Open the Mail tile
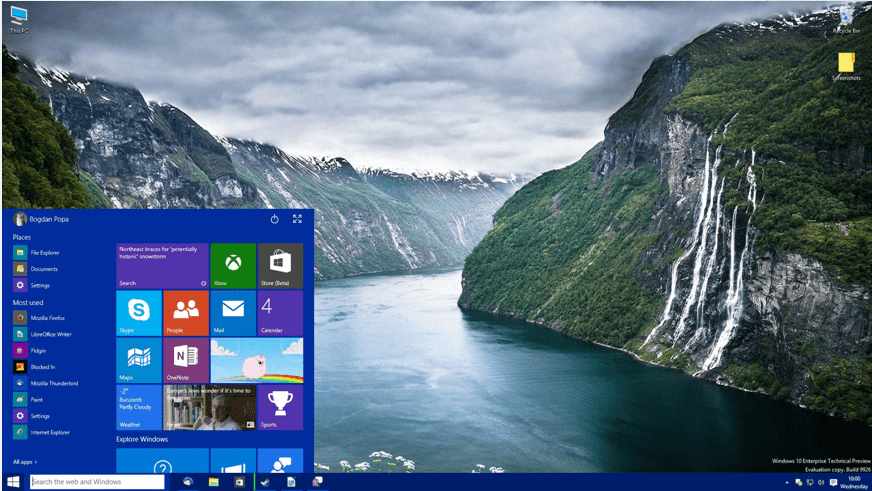Viewport: 872px width, 491px height. click(233, 313)
